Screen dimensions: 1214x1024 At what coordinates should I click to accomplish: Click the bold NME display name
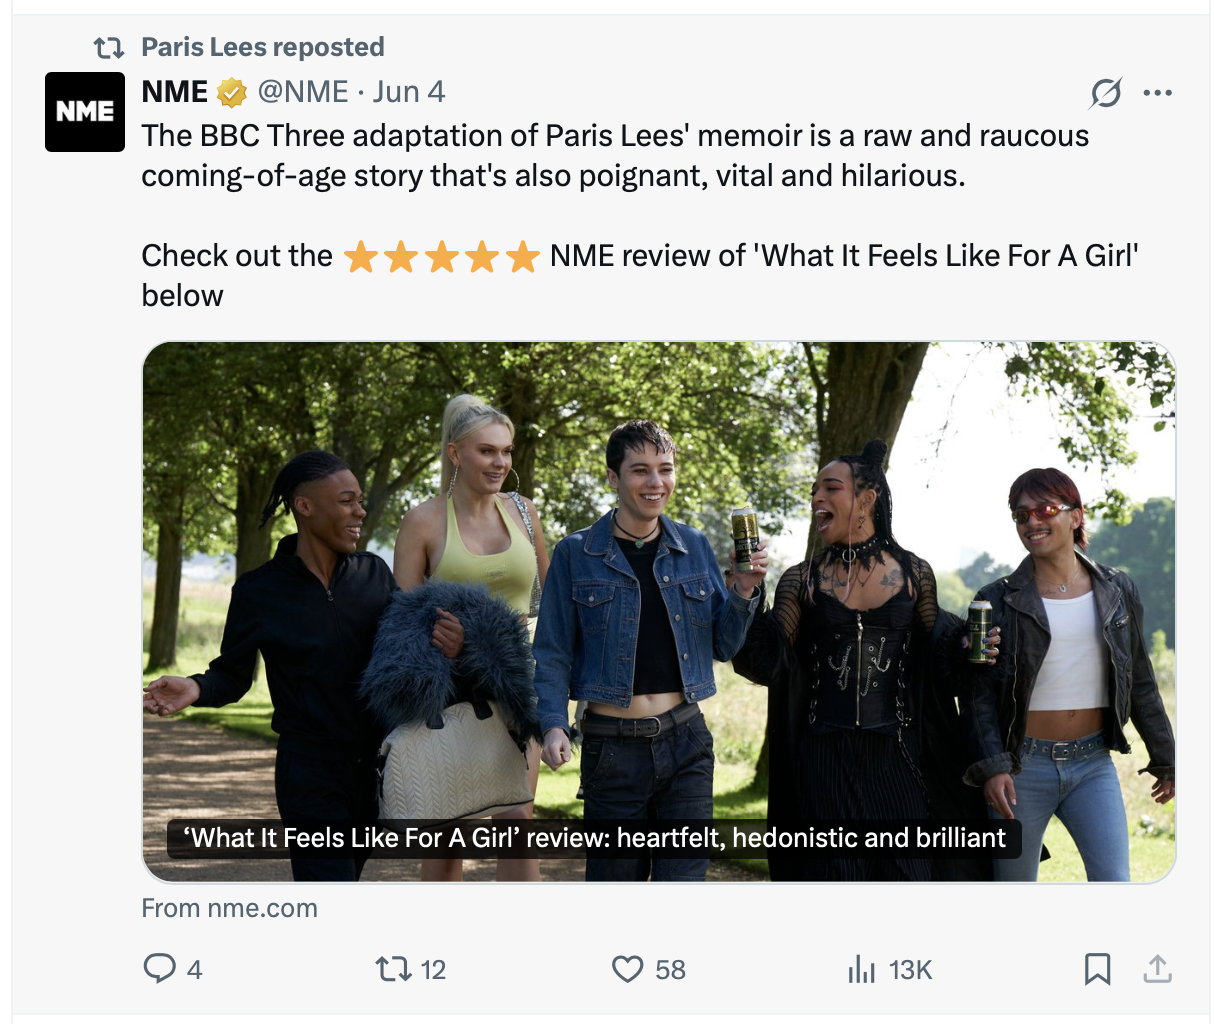tap(175, 92)
